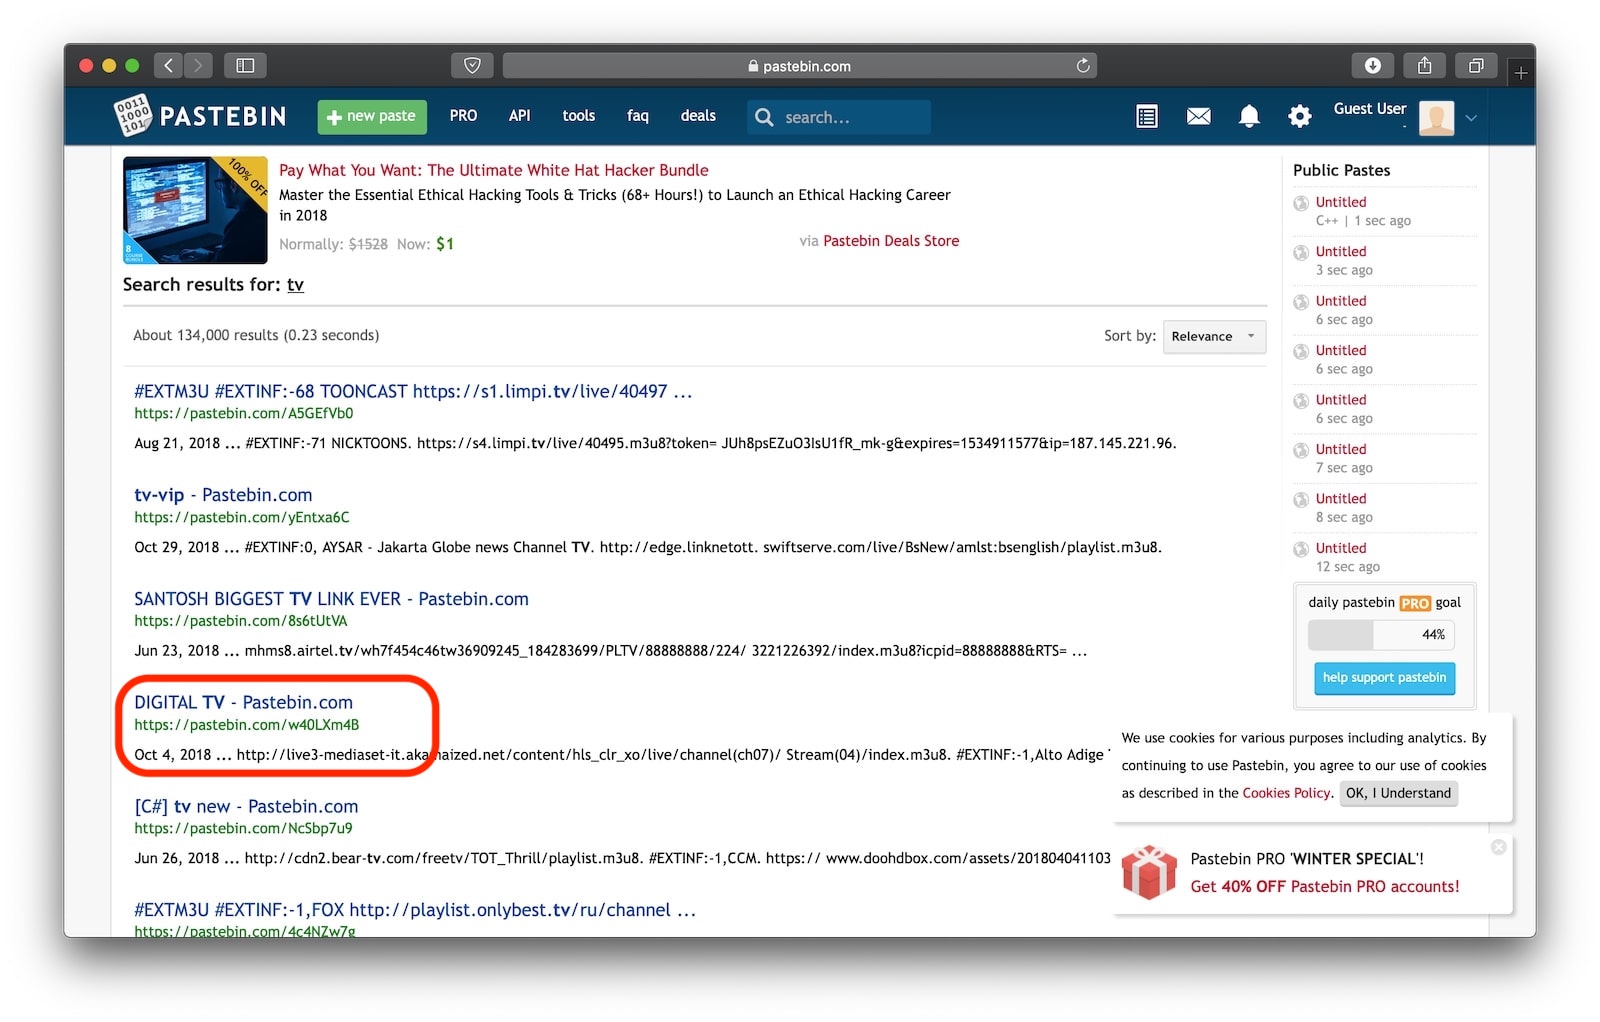
Task: Go forward with Safari forward arrow
Action: pyautogui.click(x=198, y=66)
